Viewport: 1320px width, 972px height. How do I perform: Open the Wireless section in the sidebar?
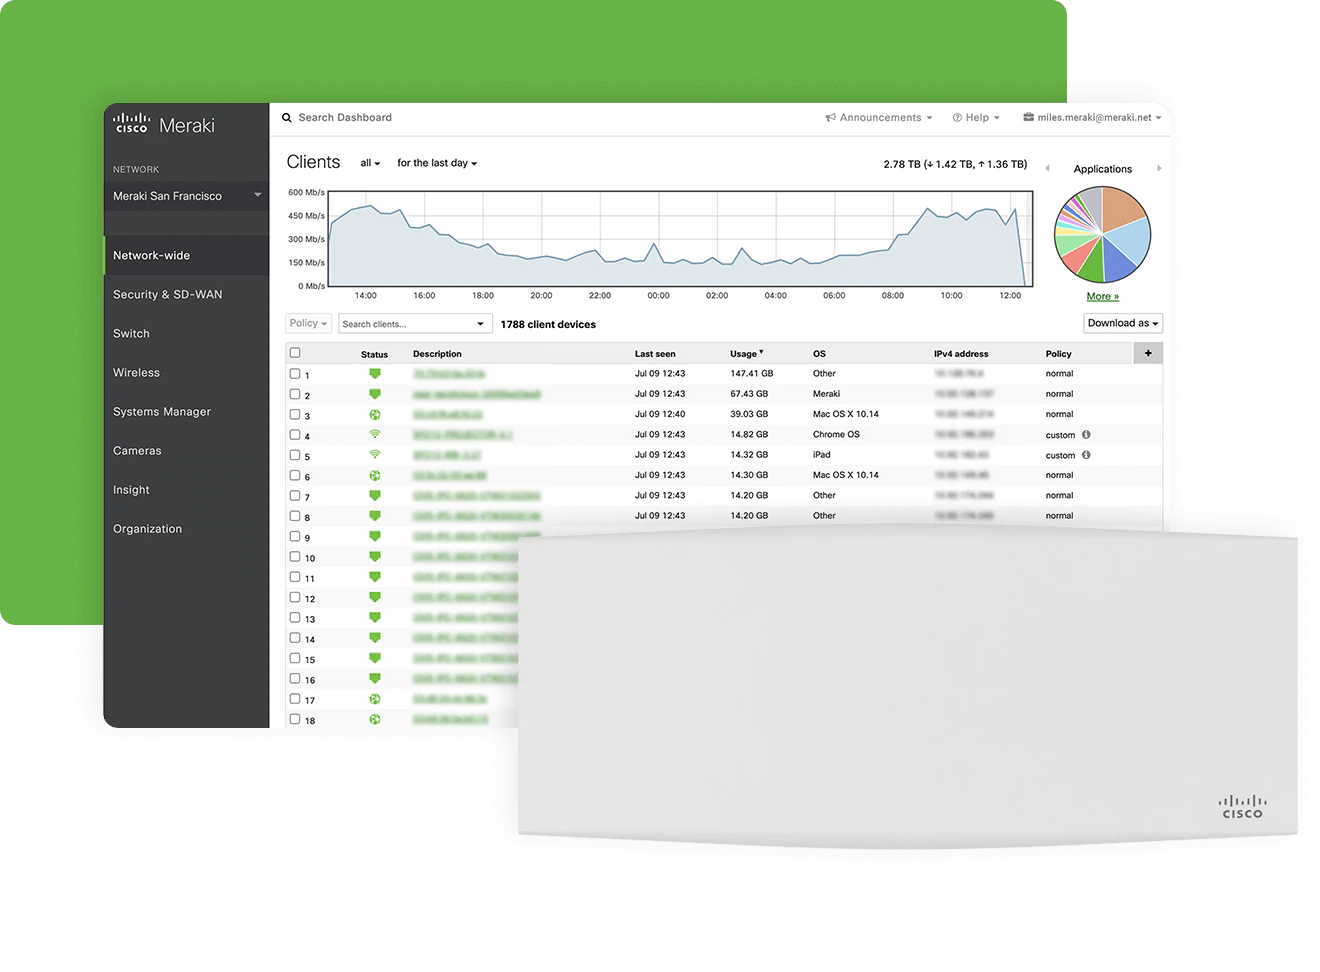[x=136, y=372]
